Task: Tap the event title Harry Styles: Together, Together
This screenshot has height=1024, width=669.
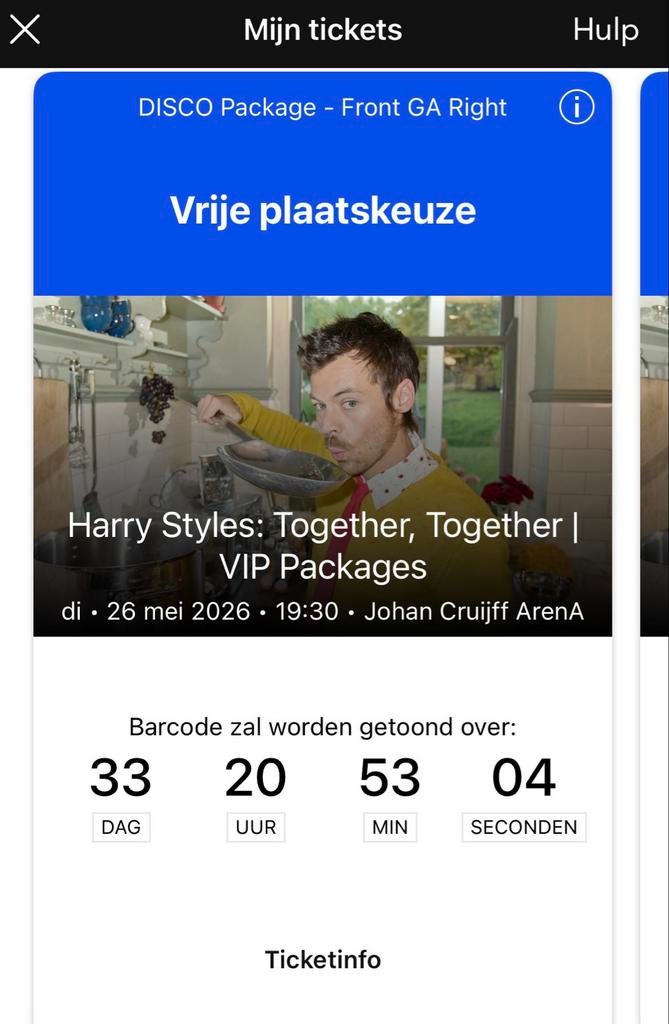Action: click(x=322, y=545)
